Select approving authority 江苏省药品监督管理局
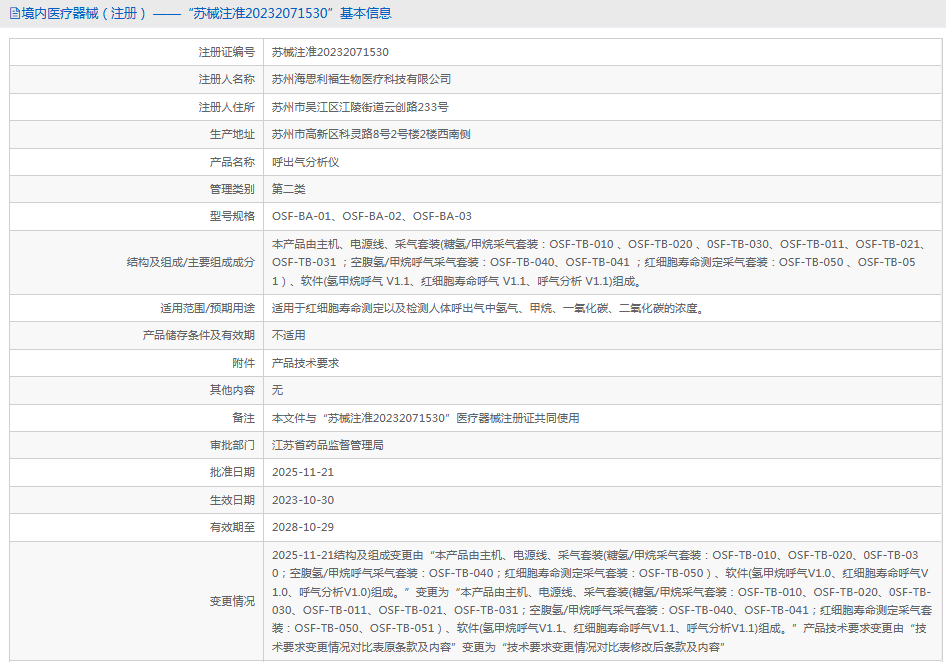Image resolution: width=946 pixels, height=662 pixels. coord(328,445)
